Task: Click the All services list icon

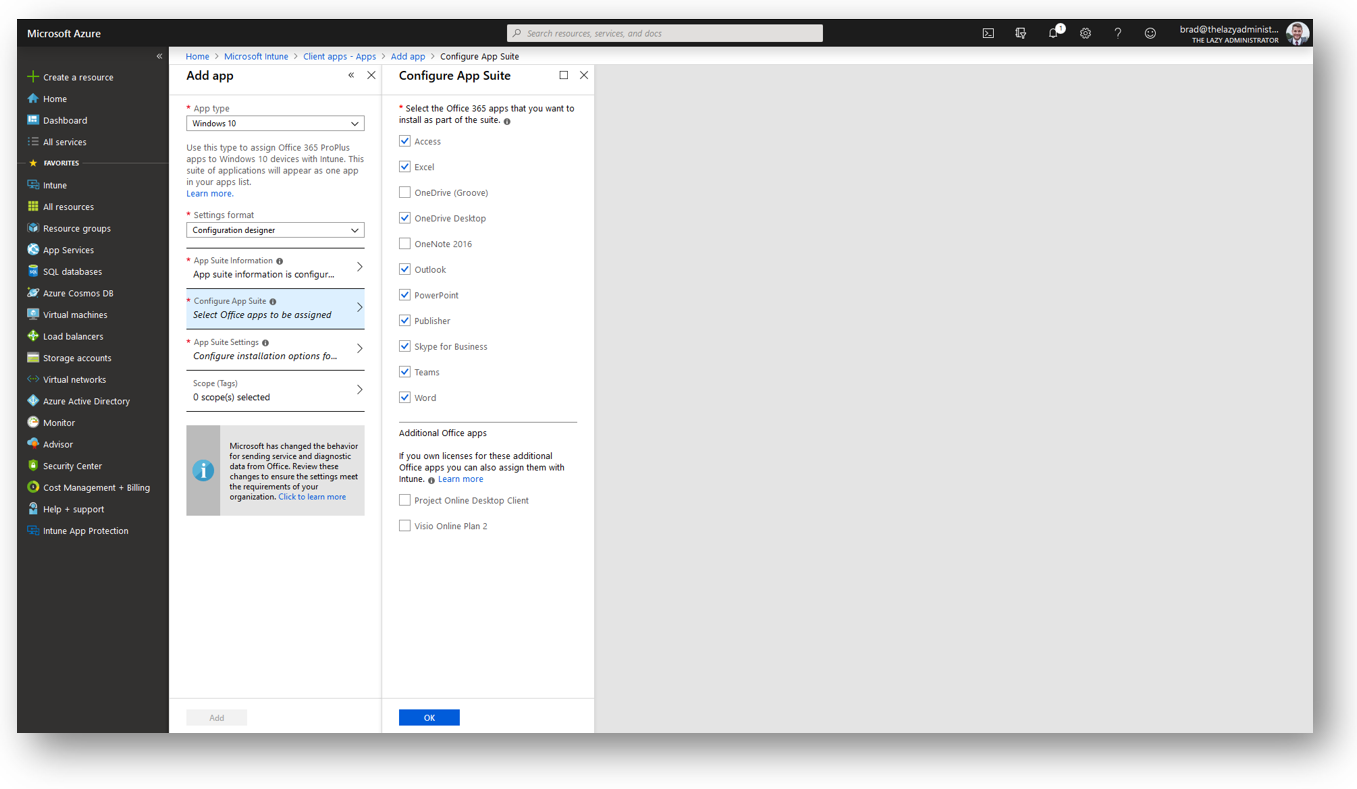Action: pyautogui.click(x=33, y=142)
